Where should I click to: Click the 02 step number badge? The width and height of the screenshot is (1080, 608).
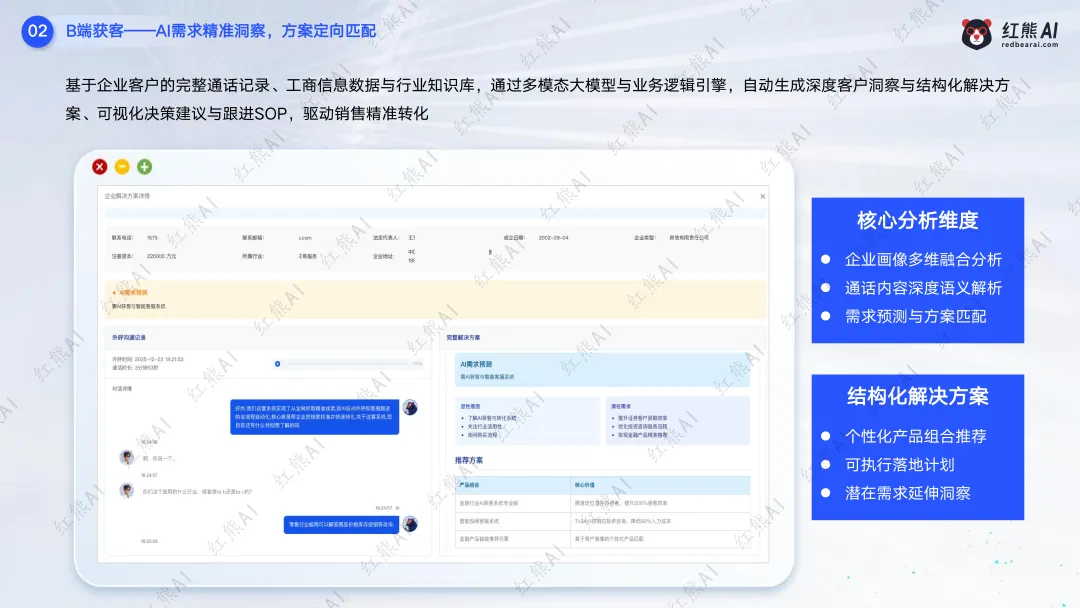(x=37, y=30)
